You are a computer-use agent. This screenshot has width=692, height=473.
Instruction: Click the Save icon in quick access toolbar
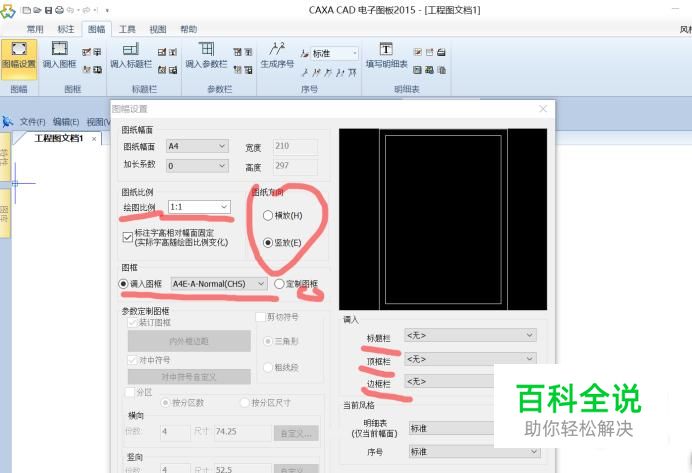[49, 10]
